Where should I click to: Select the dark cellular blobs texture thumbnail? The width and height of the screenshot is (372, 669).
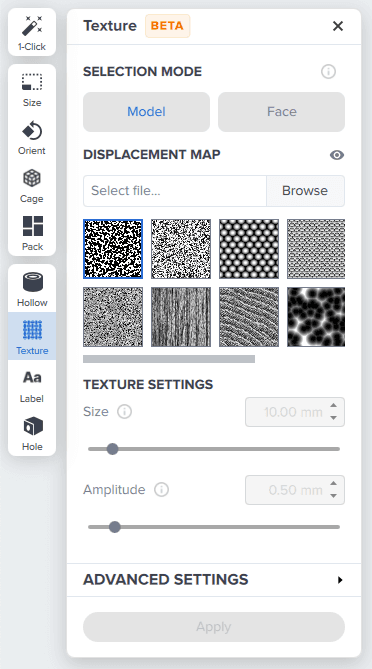click(x=316, y=317)
